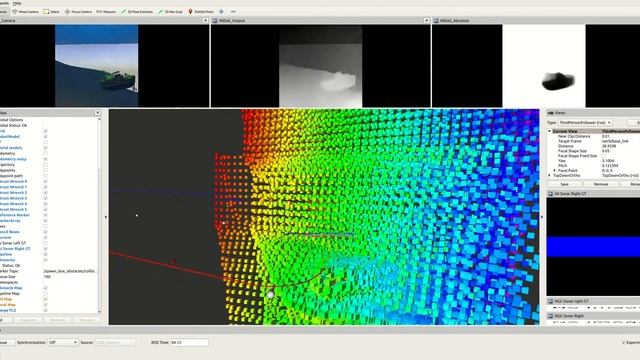The height and width of the screenshot is (360, 640).
Task: Toggle the Odometry display checkbox
Action: point(45,153)
